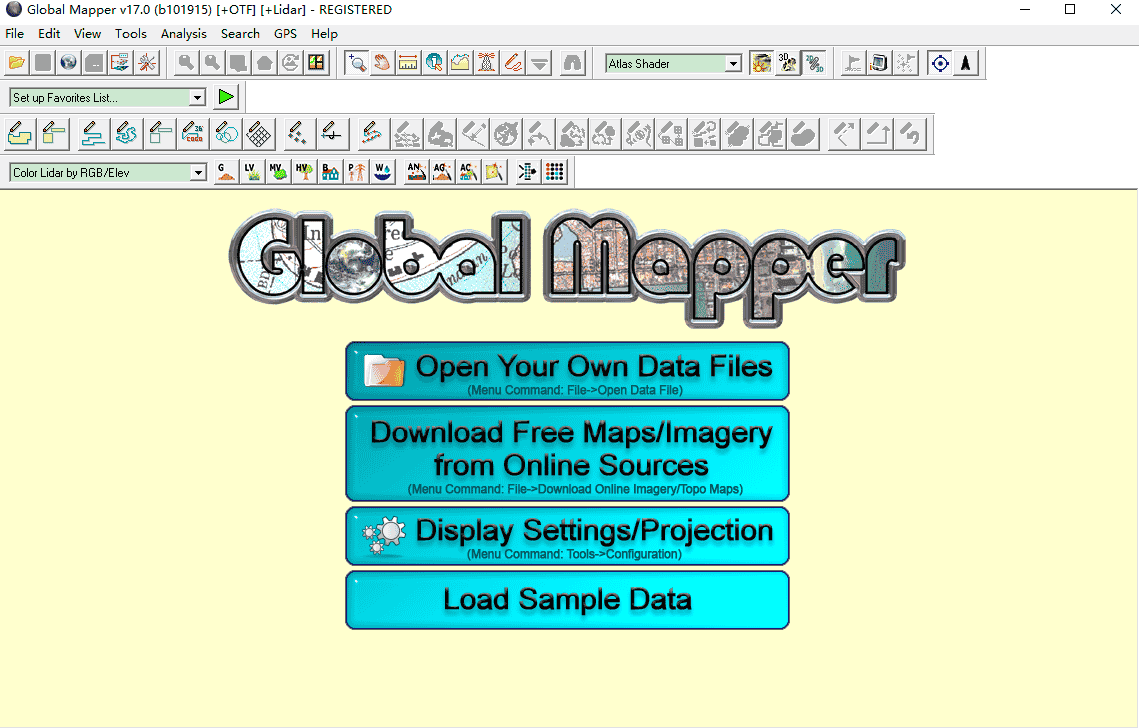Open the Configuration tools icon
Screen dimensions: 1139x728
(147, 63)
